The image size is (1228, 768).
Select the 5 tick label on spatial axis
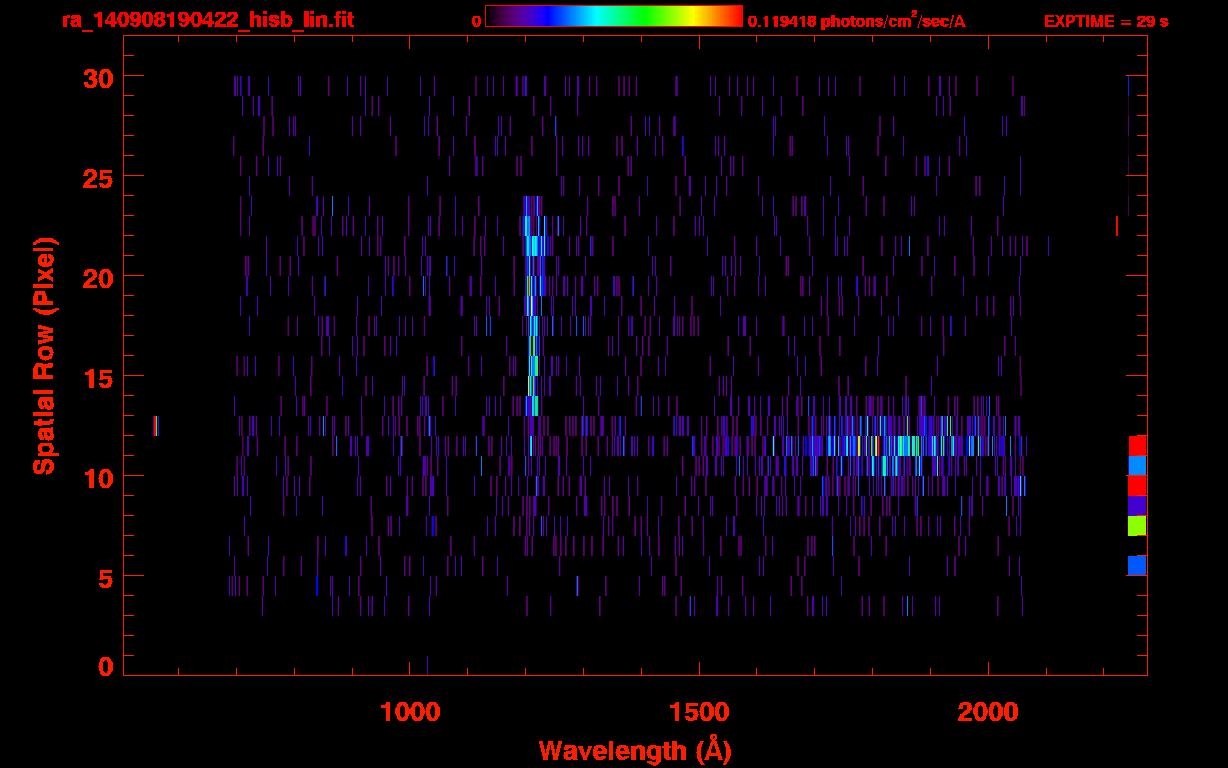pos(105,577)
